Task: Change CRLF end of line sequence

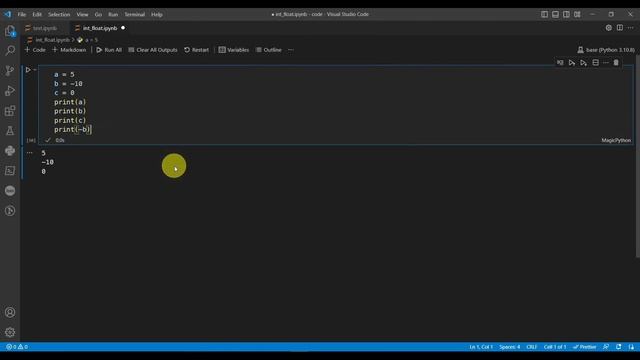Action: point(531,347)
